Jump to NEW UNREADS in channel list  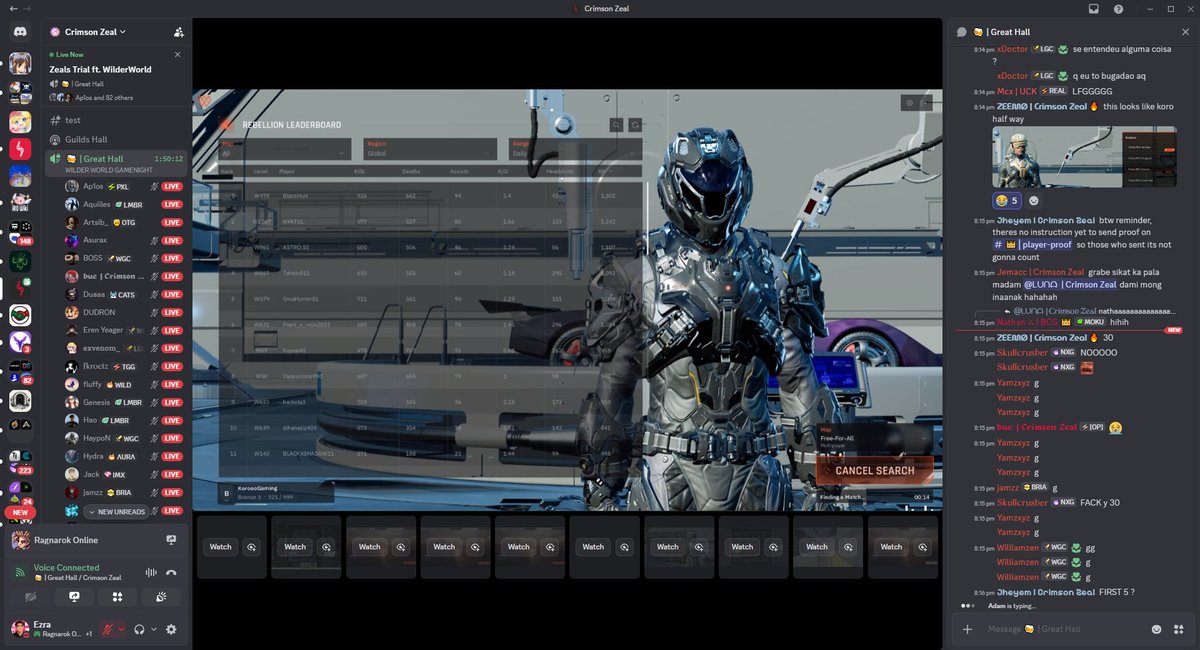(116, 512)
